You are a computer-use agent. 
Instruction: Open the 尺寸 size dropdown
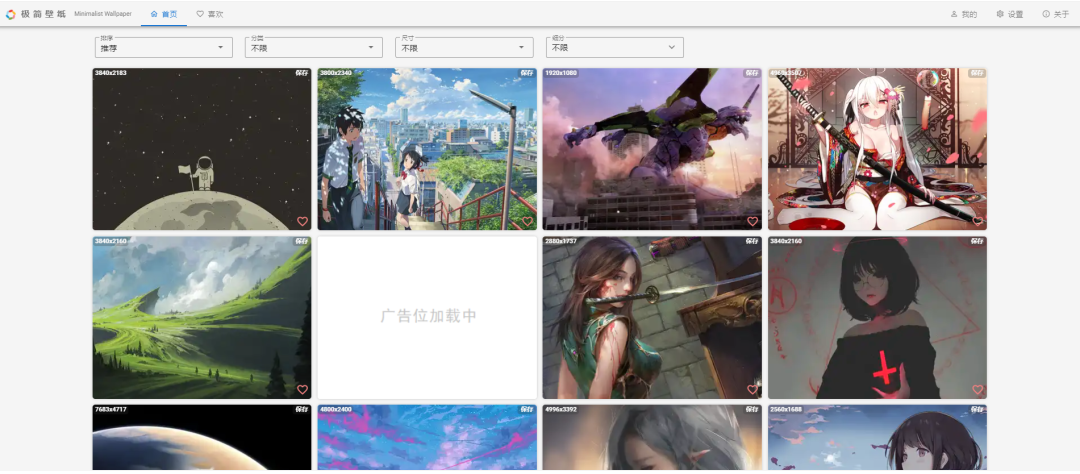pos(464,47)
